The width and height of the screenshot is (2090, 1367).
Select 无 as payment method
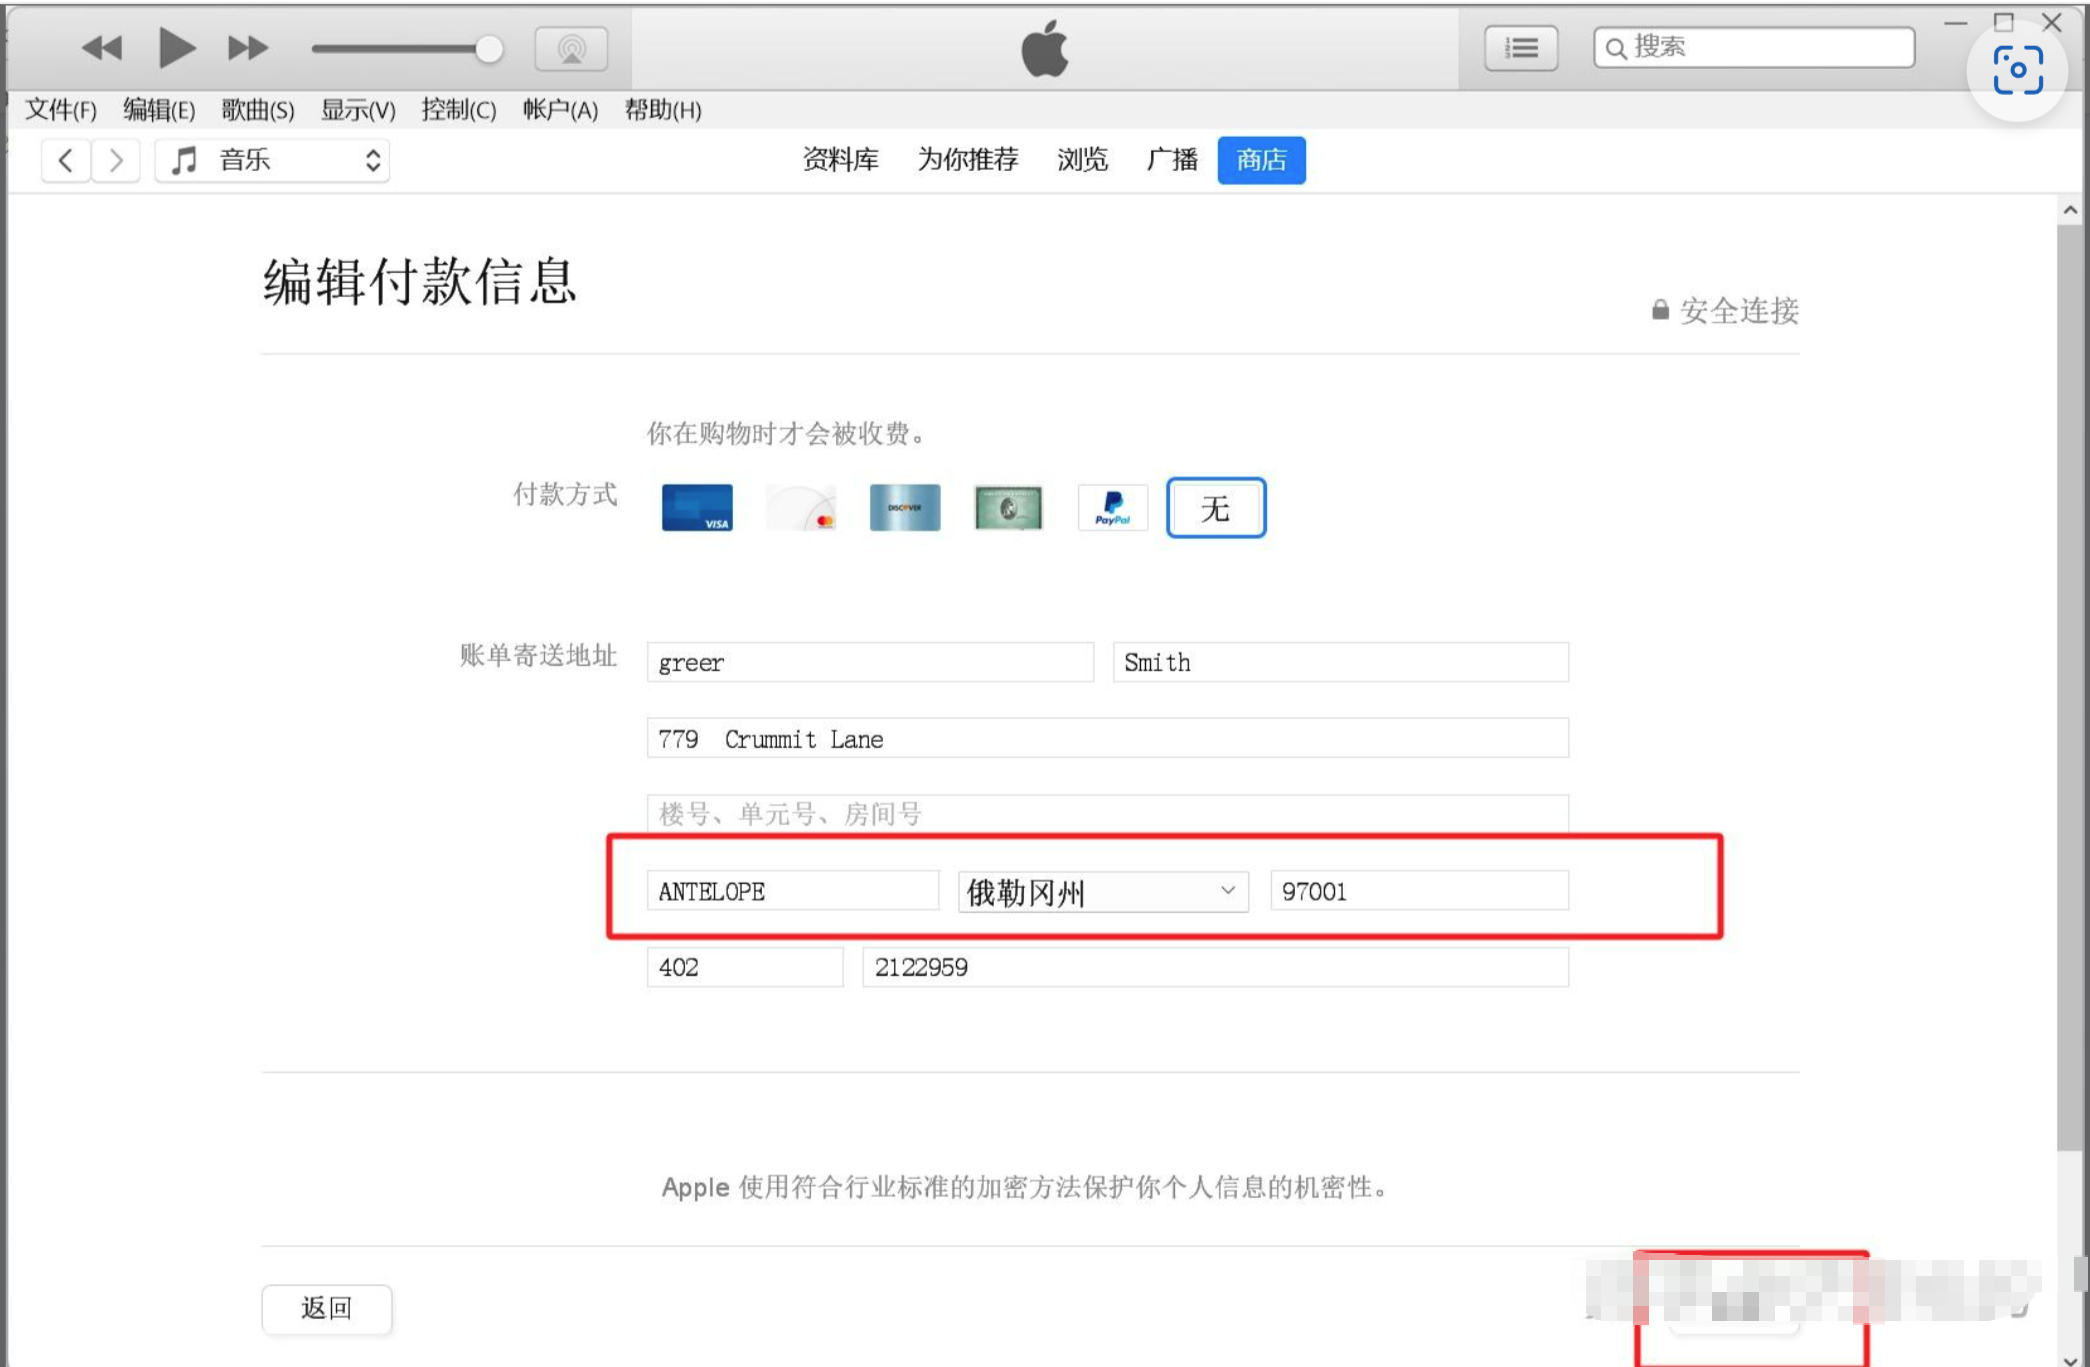(1216, 508)
